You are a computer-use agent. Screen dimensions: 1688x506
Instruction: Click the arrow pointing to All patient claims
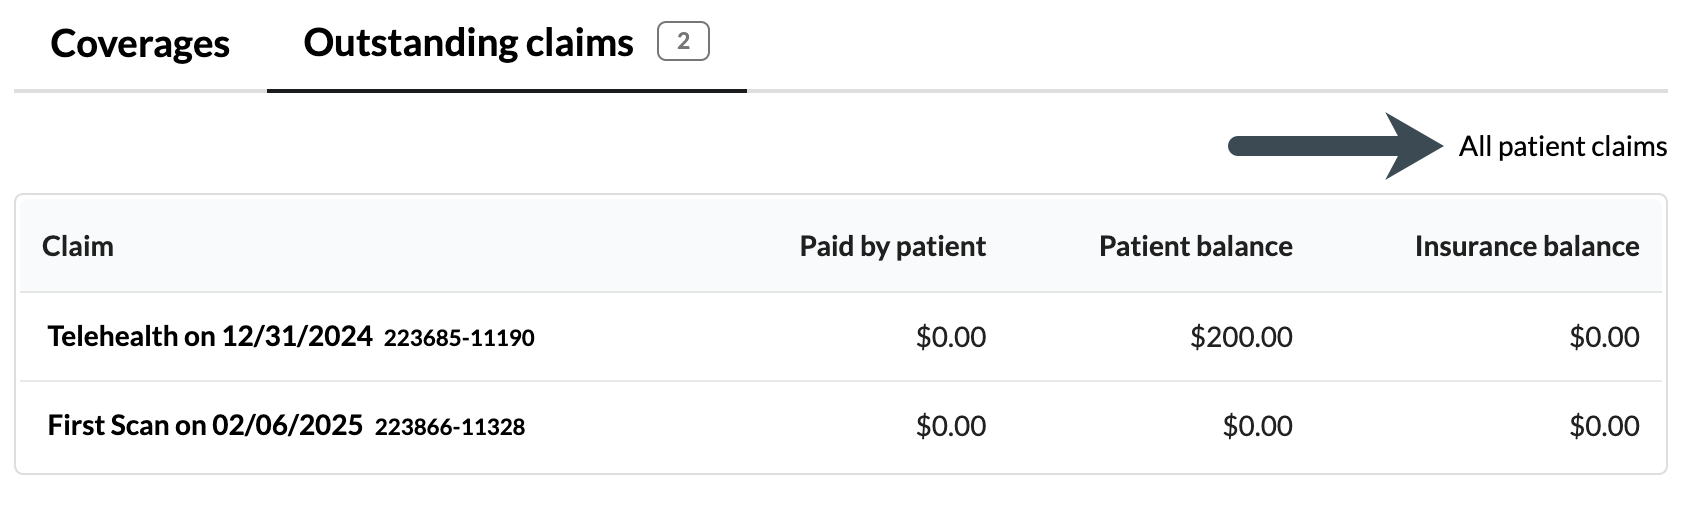point(1335,147)
